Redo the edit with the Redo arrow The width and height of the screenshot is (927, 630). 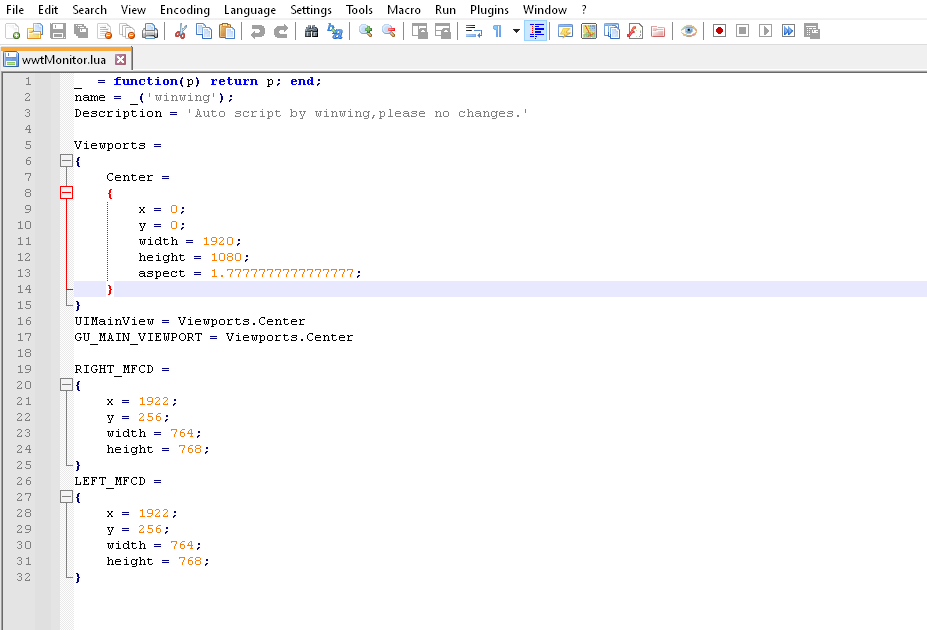pos(281,31)
